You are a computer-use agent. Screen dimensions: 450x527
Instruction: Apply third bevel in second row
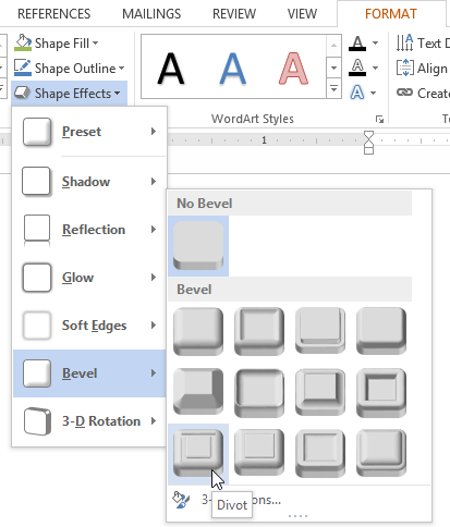(320, 392)
